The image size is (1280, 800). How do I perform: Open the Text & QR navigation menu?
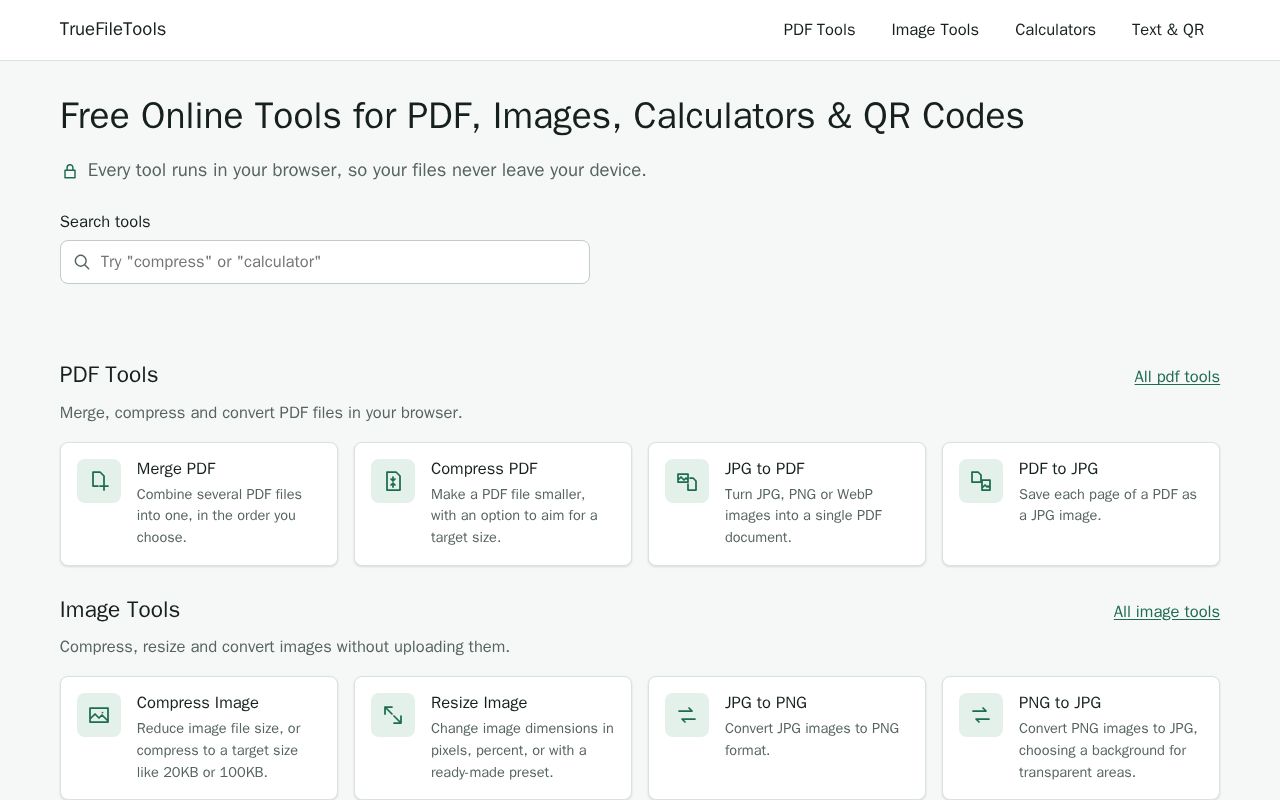click(1168, 30)
